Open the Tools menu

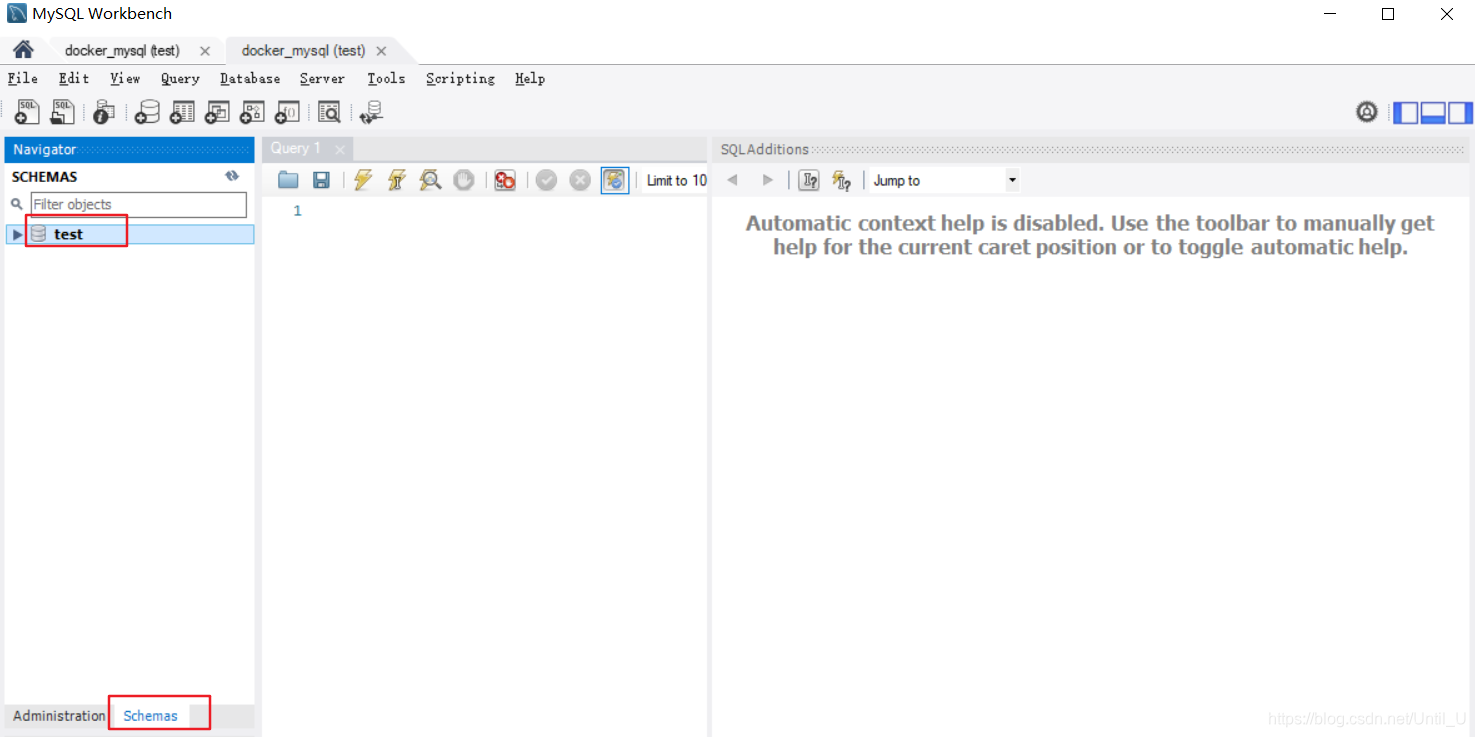386,78
